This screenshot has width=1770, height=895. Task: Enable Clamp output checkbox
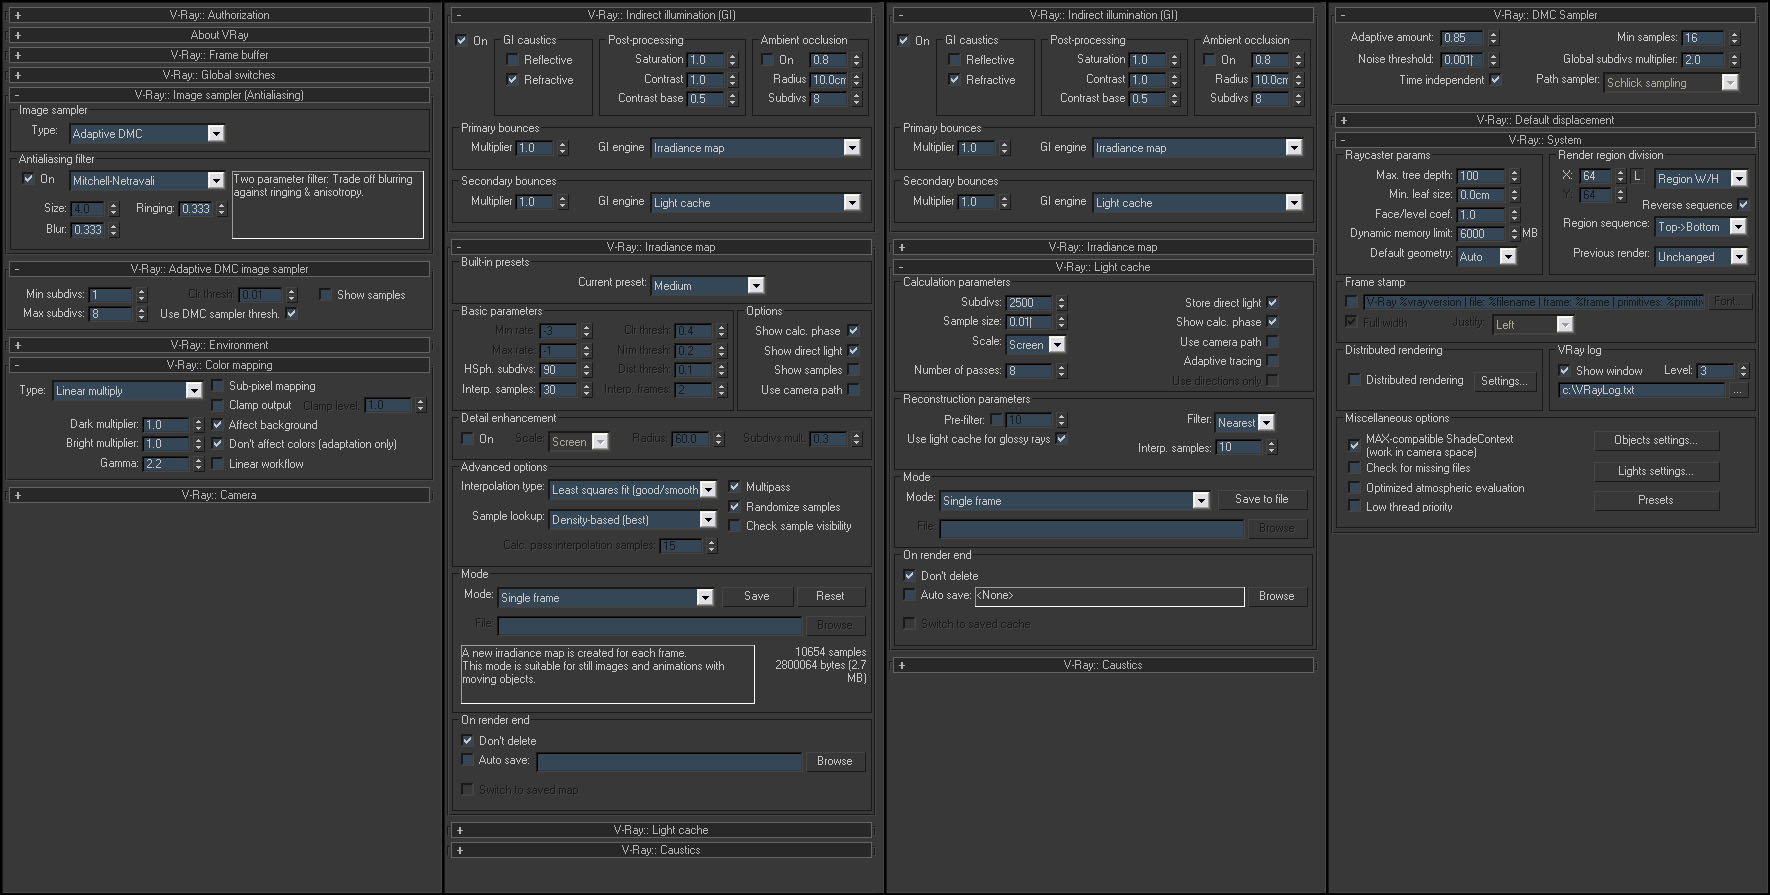coord(218,405)
